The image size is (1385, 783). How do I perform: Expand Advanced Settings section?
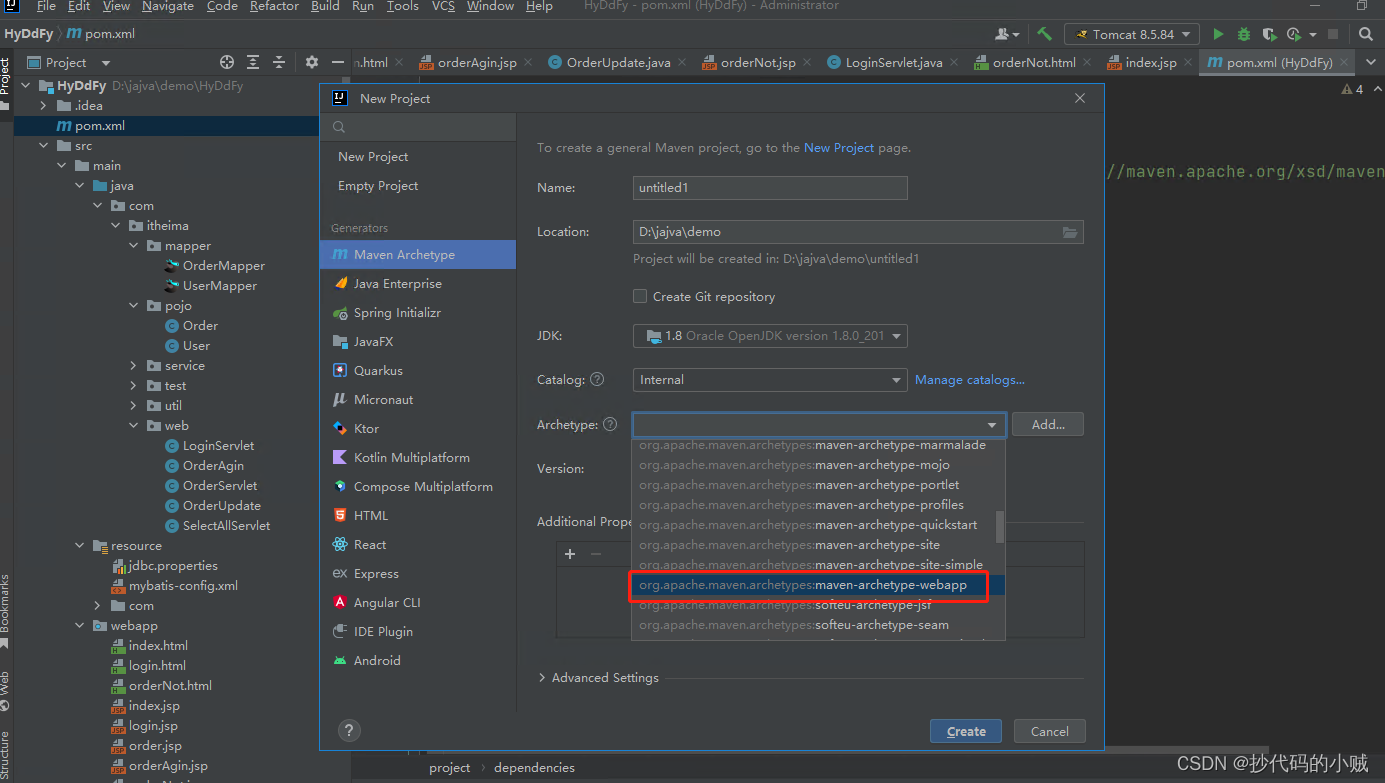click(x=598, y=678)
